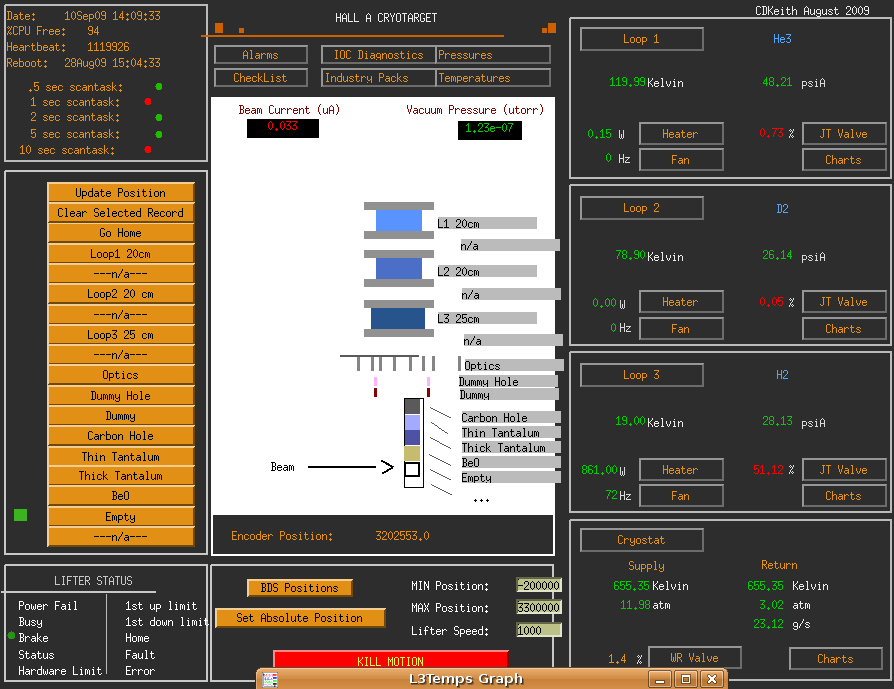This screenshot has height=689, width=894.
Task: Open Loop 1 Fan controls
Action: click(681, 160)
